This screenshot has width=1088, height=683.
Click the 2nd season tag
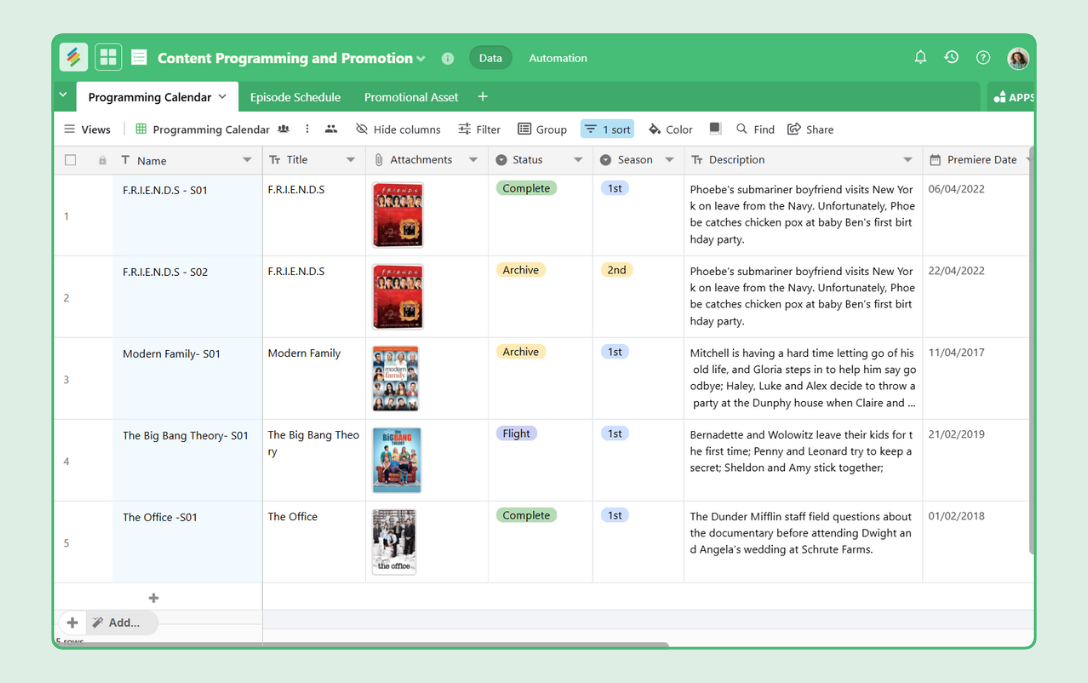[x=616, y=270]
